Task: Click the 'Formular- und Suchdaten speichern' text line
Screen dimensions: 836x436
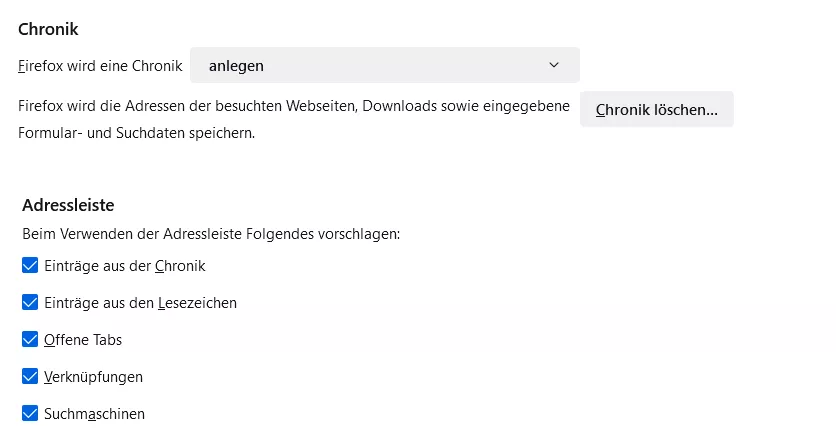Action: tap(136, 132)
